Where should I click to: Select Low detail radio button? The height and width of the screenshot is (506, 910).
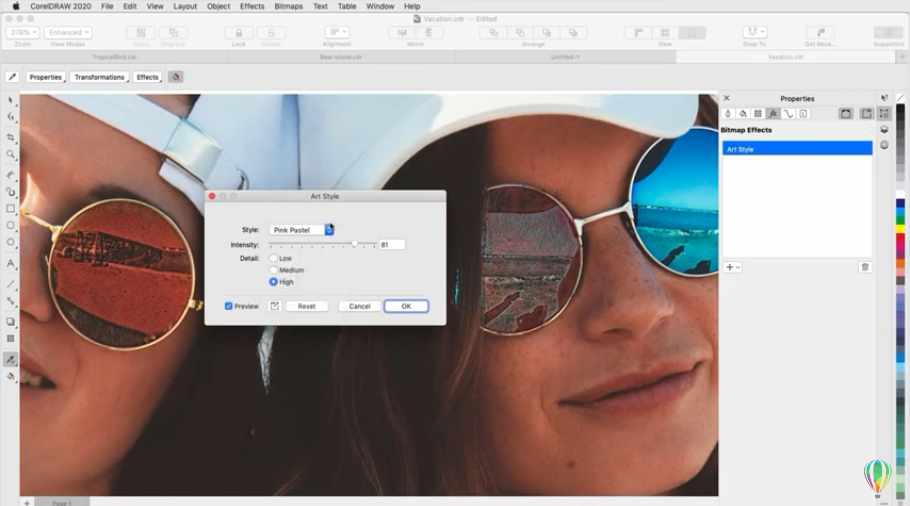point(274,259)
